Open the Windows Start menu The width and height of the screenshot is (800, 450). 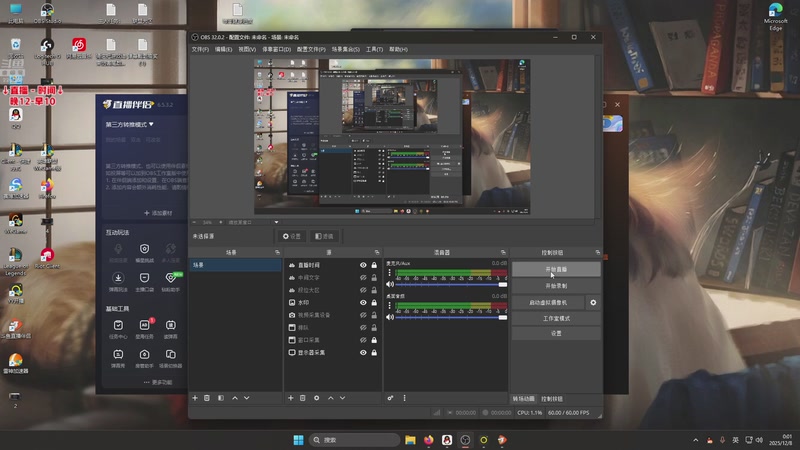[298, 440]
